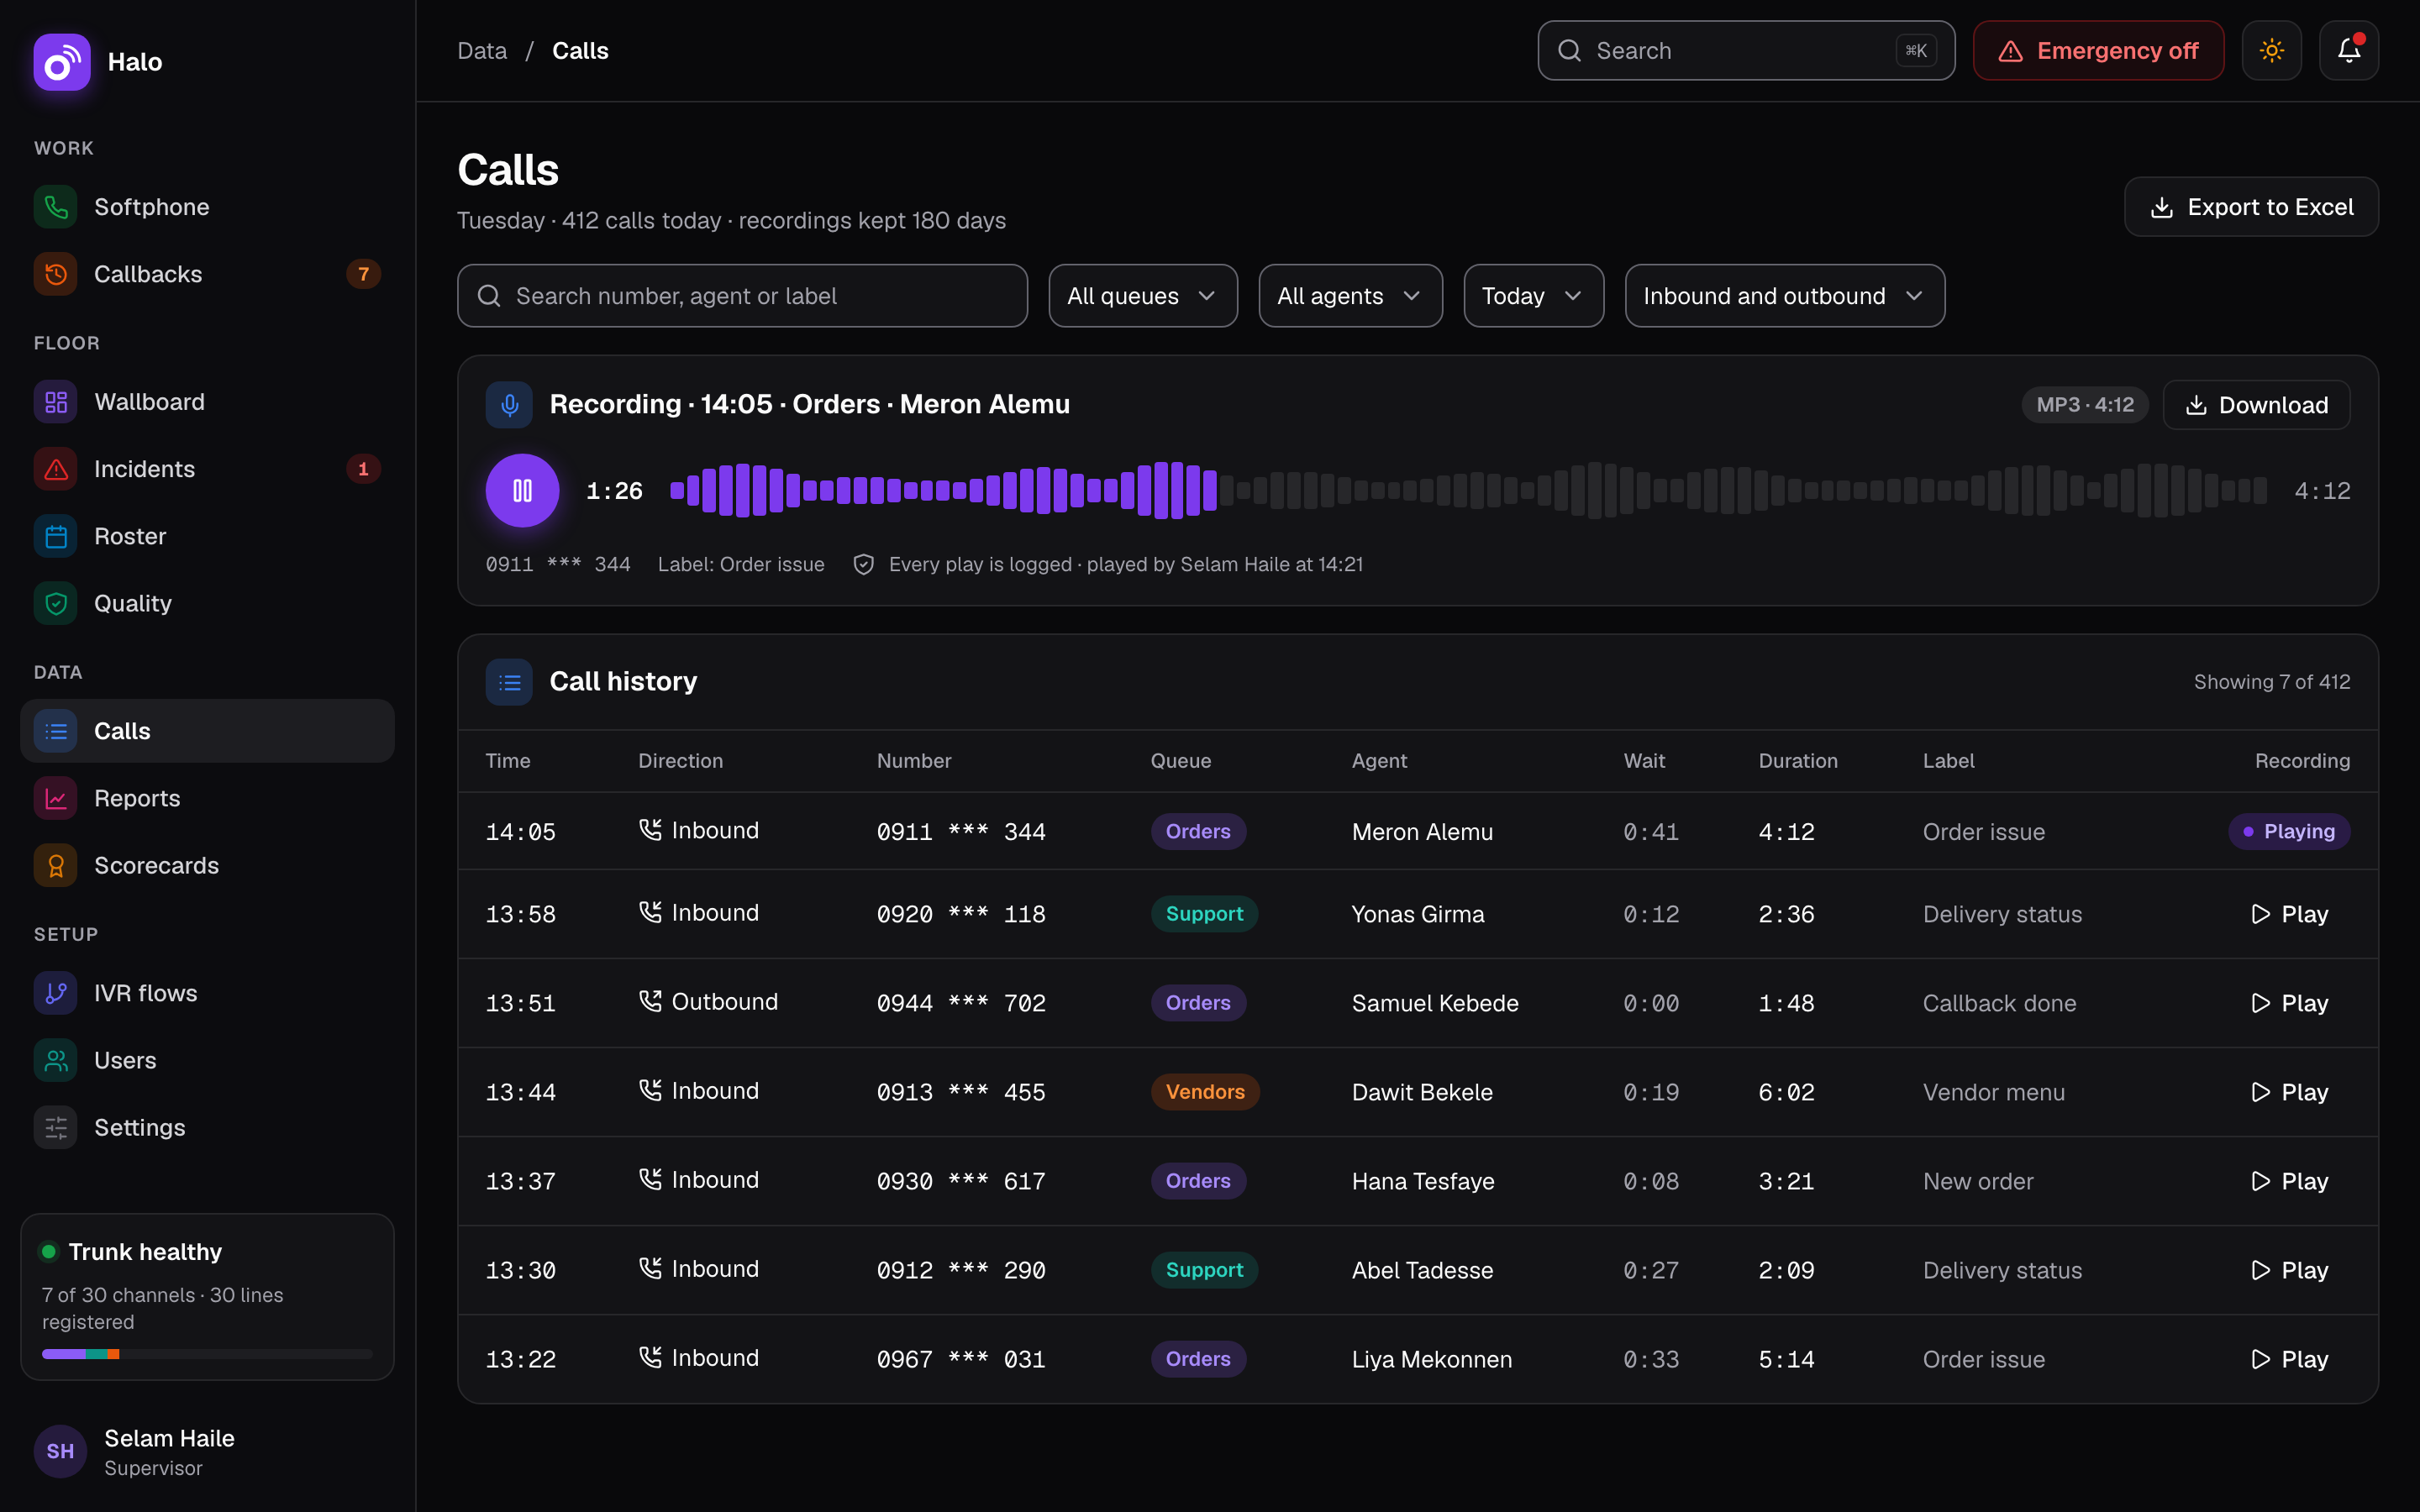Open Softphone from the sidebar

tap(207, 207)
